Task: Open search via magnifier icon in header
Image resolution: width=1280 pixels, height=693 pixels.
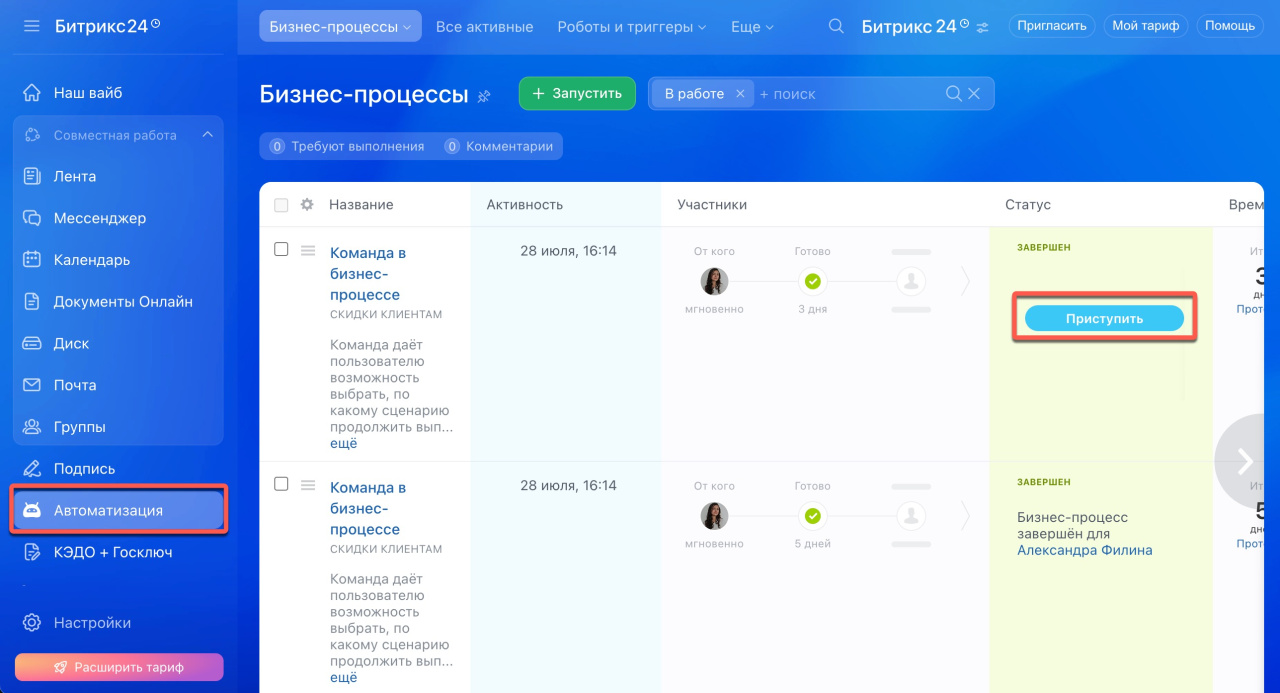Action: 836,27
